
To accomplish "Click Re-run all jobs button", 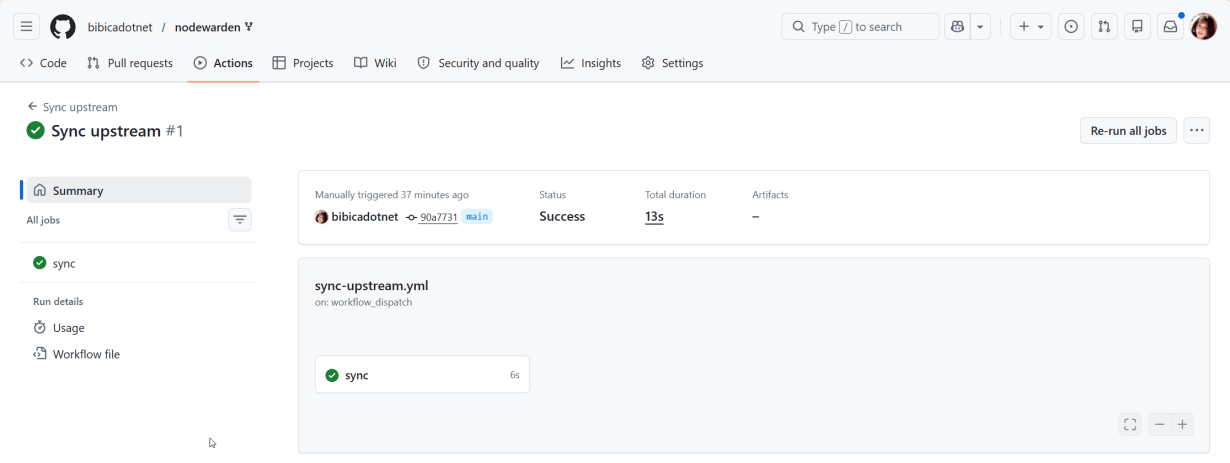I will pos(1128,131).
